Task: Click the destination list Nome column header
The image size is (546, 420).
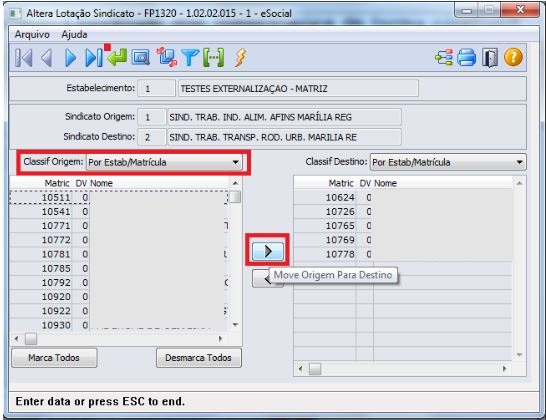Action: [385, 183]
